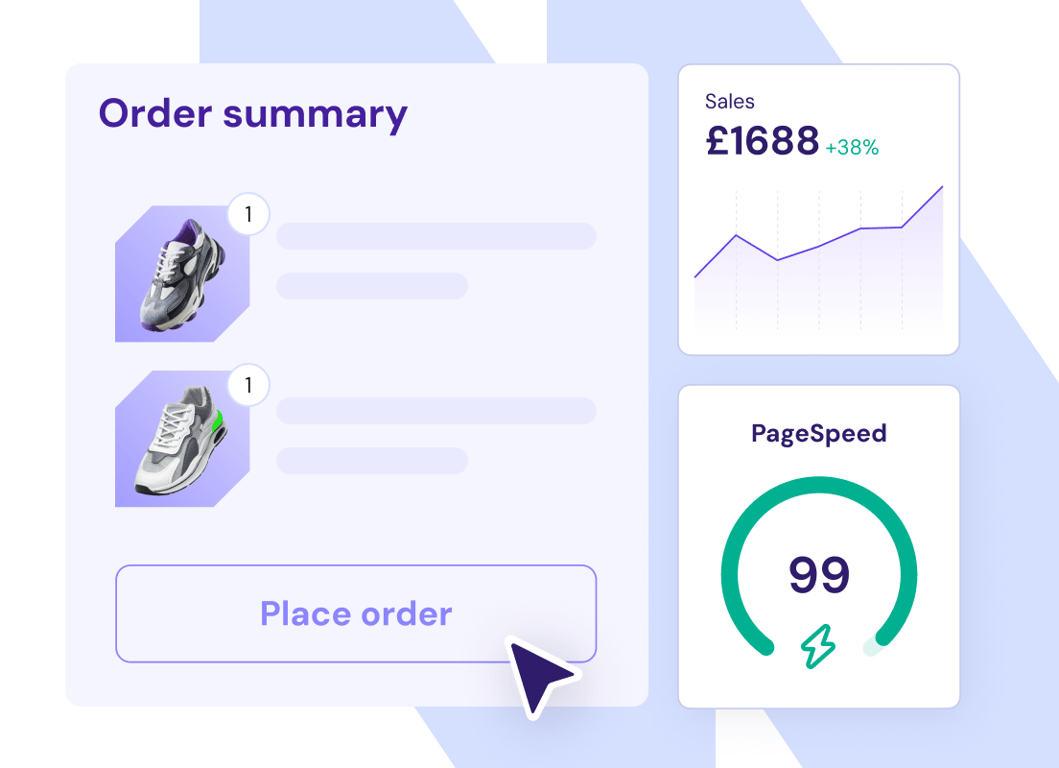
Task: Click the Place order button
Action: 355,613
